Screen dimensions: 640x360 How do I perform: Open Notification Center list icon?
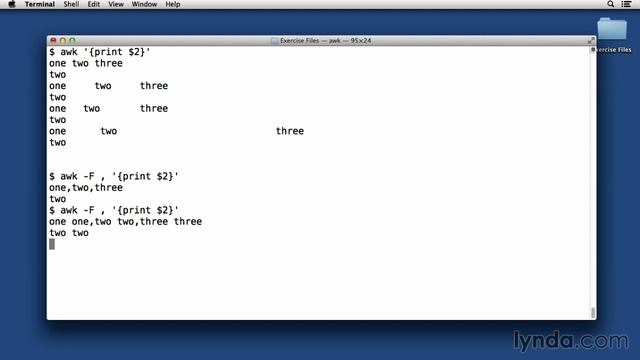(x=626, y=4)
